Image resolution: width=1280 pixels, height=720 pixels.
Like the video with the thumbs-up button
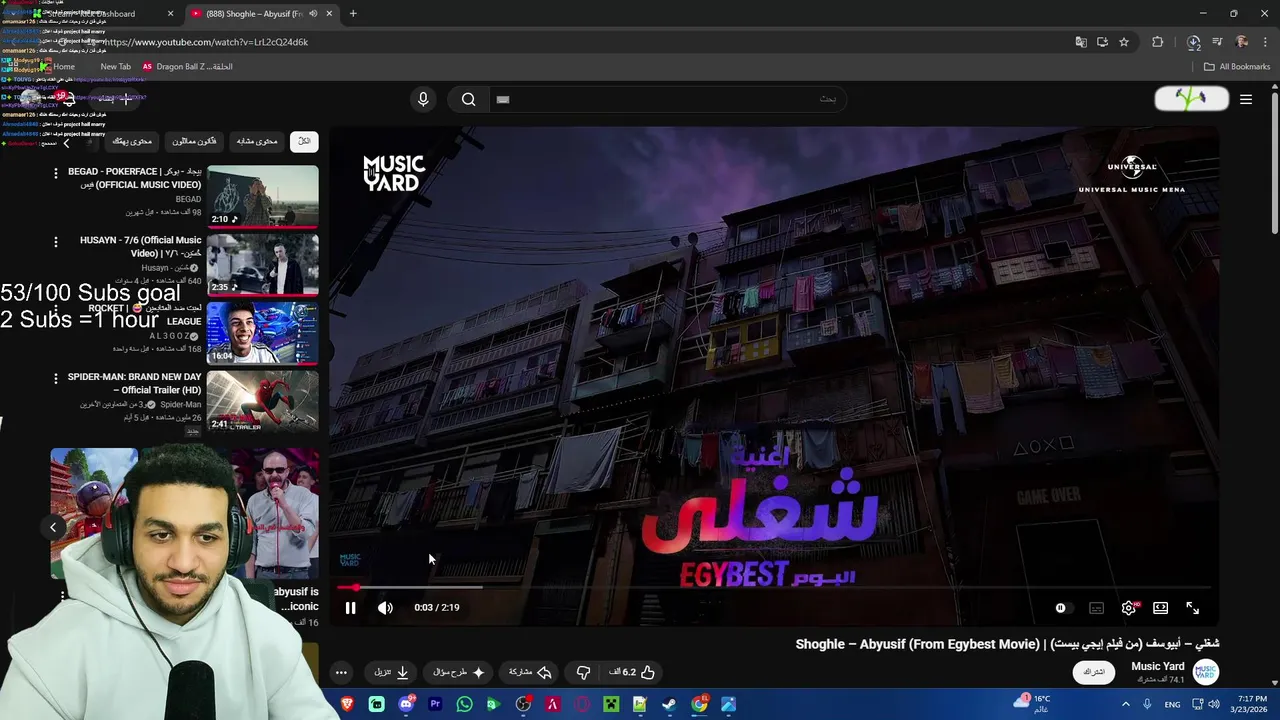pos(632,672)
